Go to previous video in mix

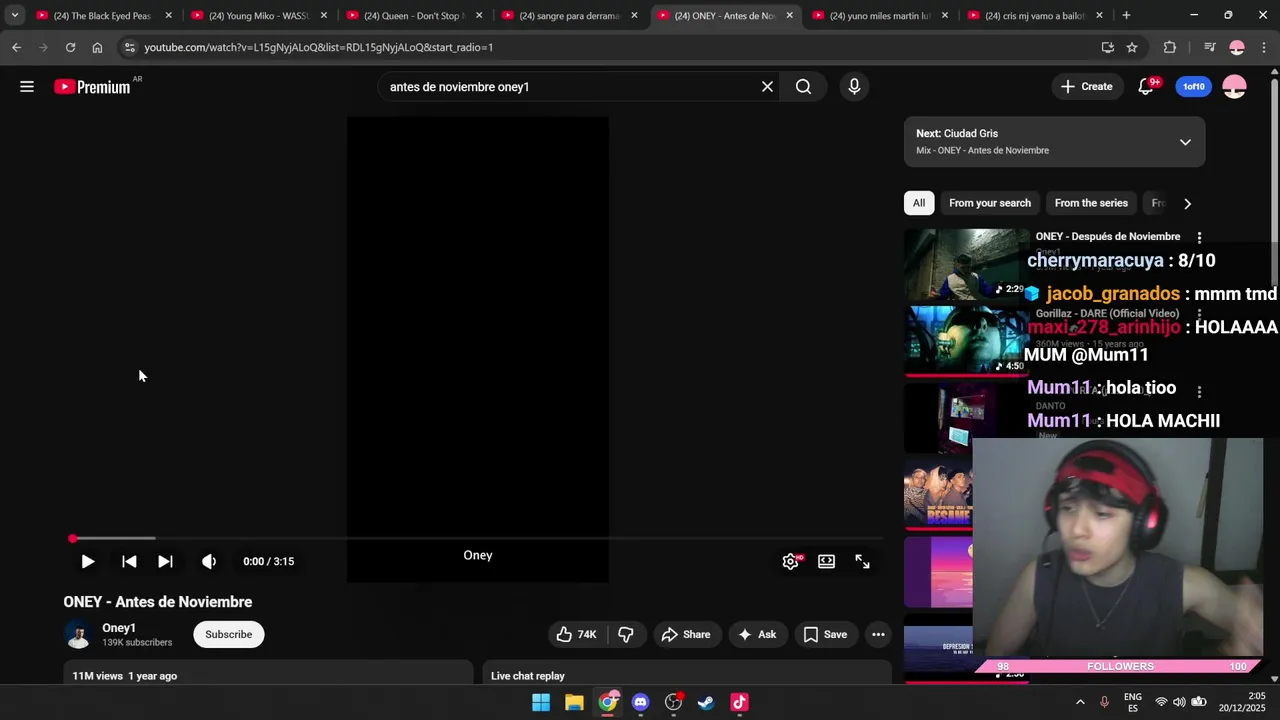click(129, 561)
